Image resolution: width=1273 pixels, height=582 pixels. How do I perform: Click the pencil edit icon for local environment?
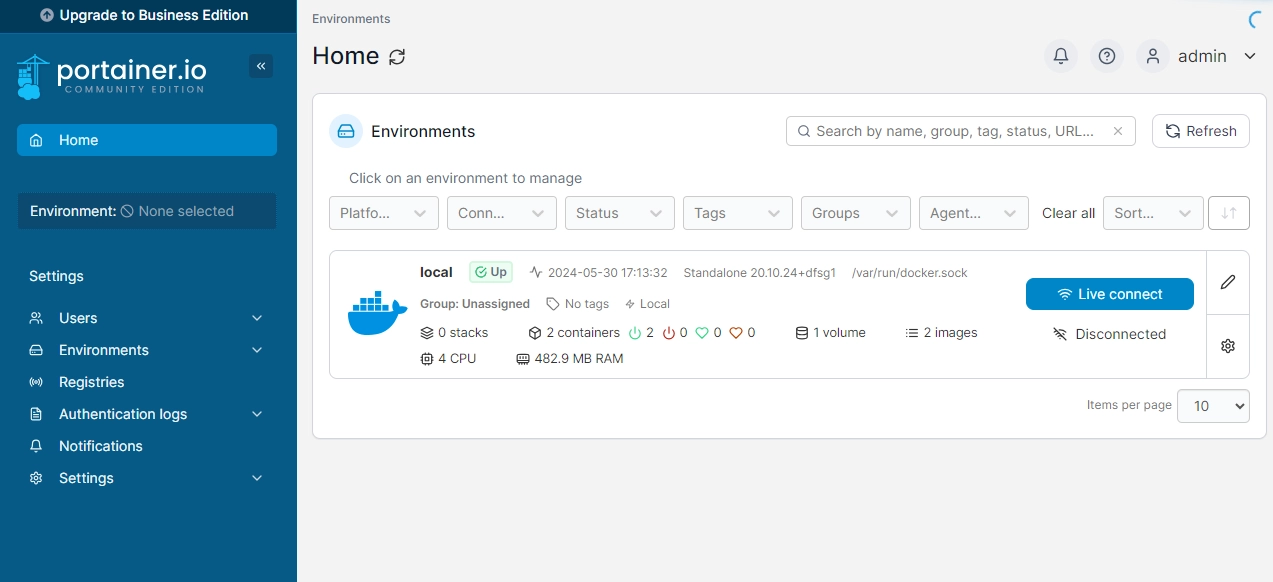pos(1228,282)
